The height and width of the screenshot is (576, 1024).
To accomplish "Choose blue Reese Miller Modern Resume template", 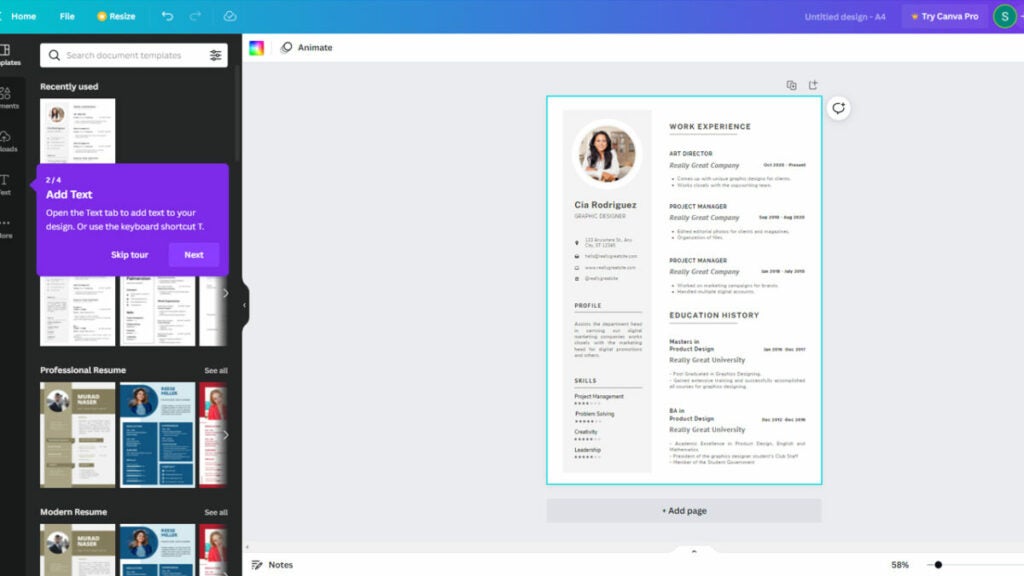I will [x=157, y=550].
